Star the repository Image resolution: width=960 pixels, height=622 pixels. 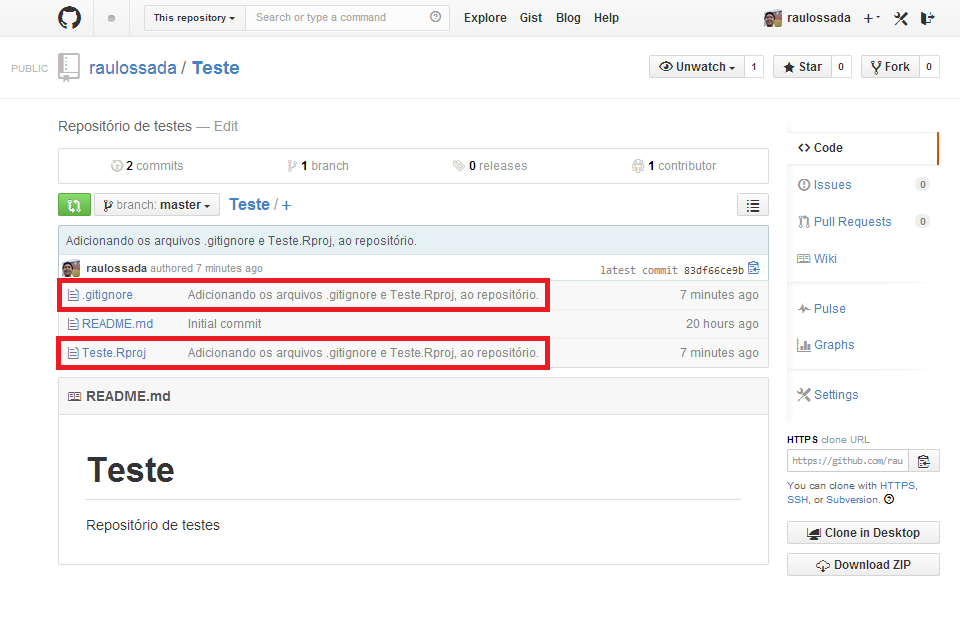pos(802,67)
